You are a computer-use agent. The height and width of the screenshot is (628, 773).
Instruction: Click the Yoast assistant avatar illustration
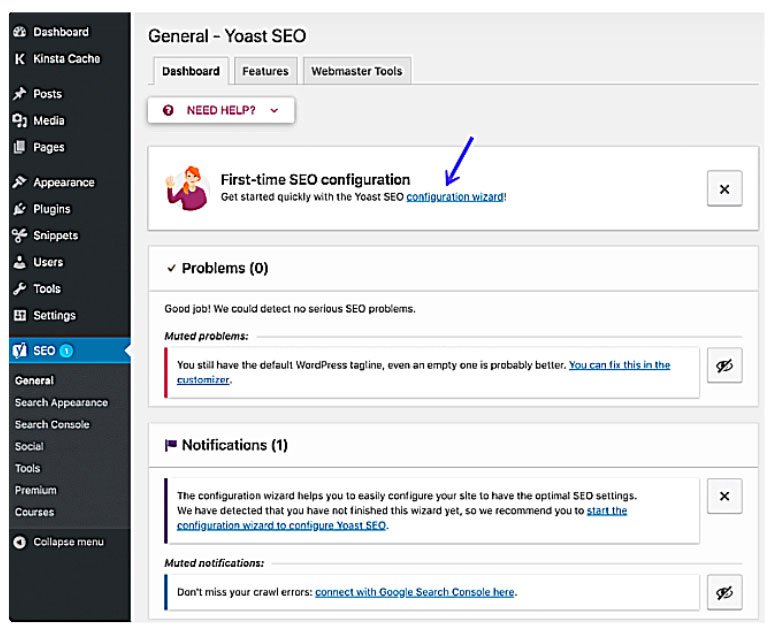187,188
